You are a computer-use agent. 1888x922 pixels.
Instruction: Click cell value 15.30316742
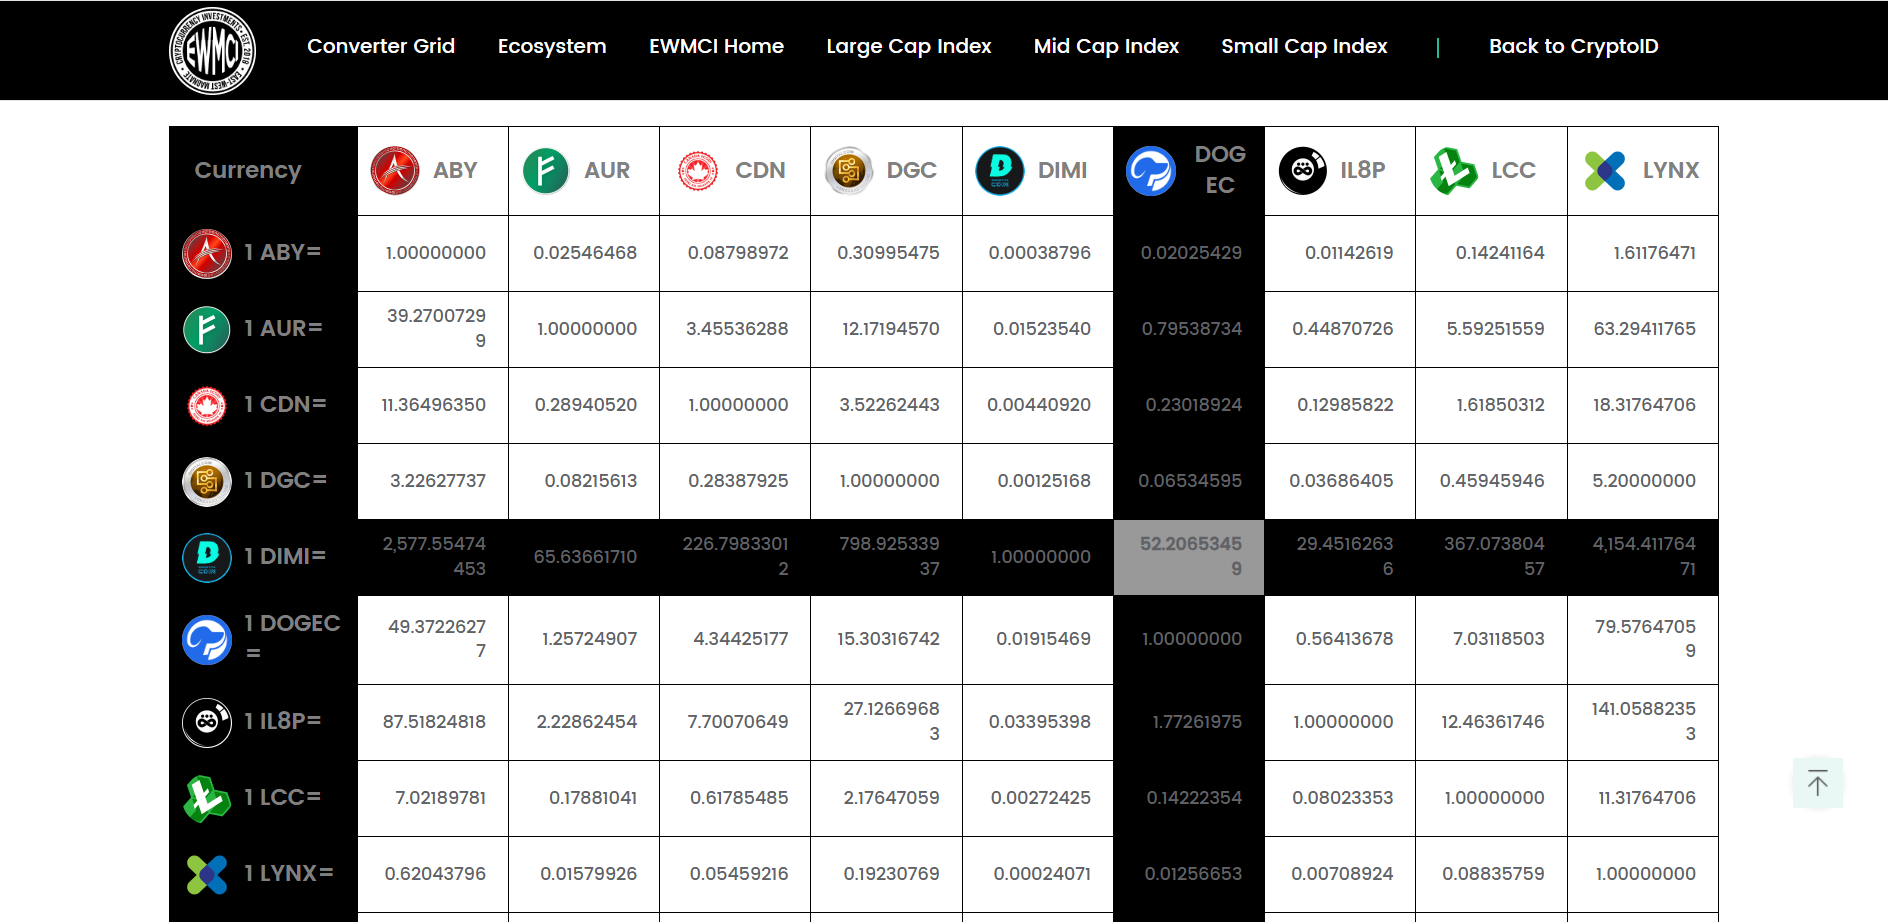pos(888,639)
